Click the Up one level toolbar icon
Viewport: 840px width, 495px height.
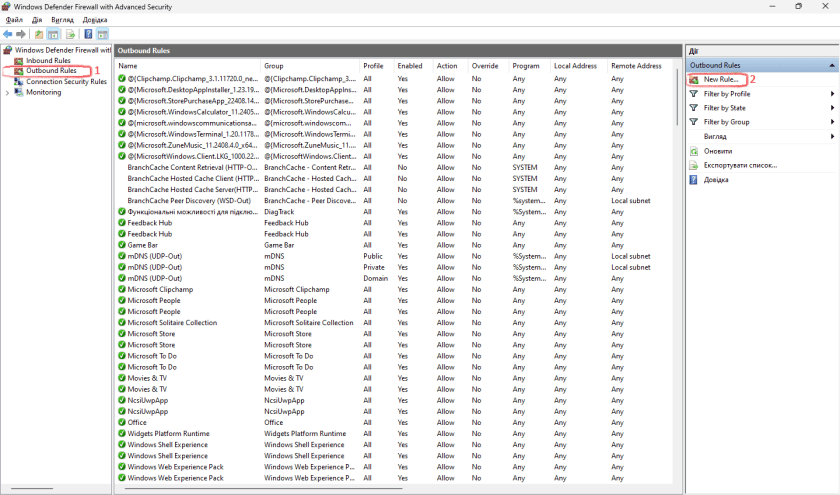click(x=40, y=34)
